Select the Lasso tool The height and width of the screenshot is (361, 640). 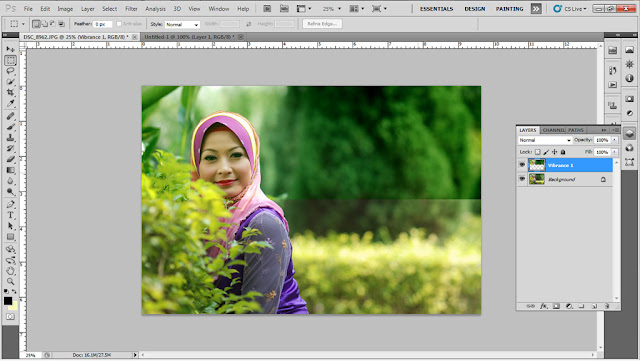tap(11, 71)
